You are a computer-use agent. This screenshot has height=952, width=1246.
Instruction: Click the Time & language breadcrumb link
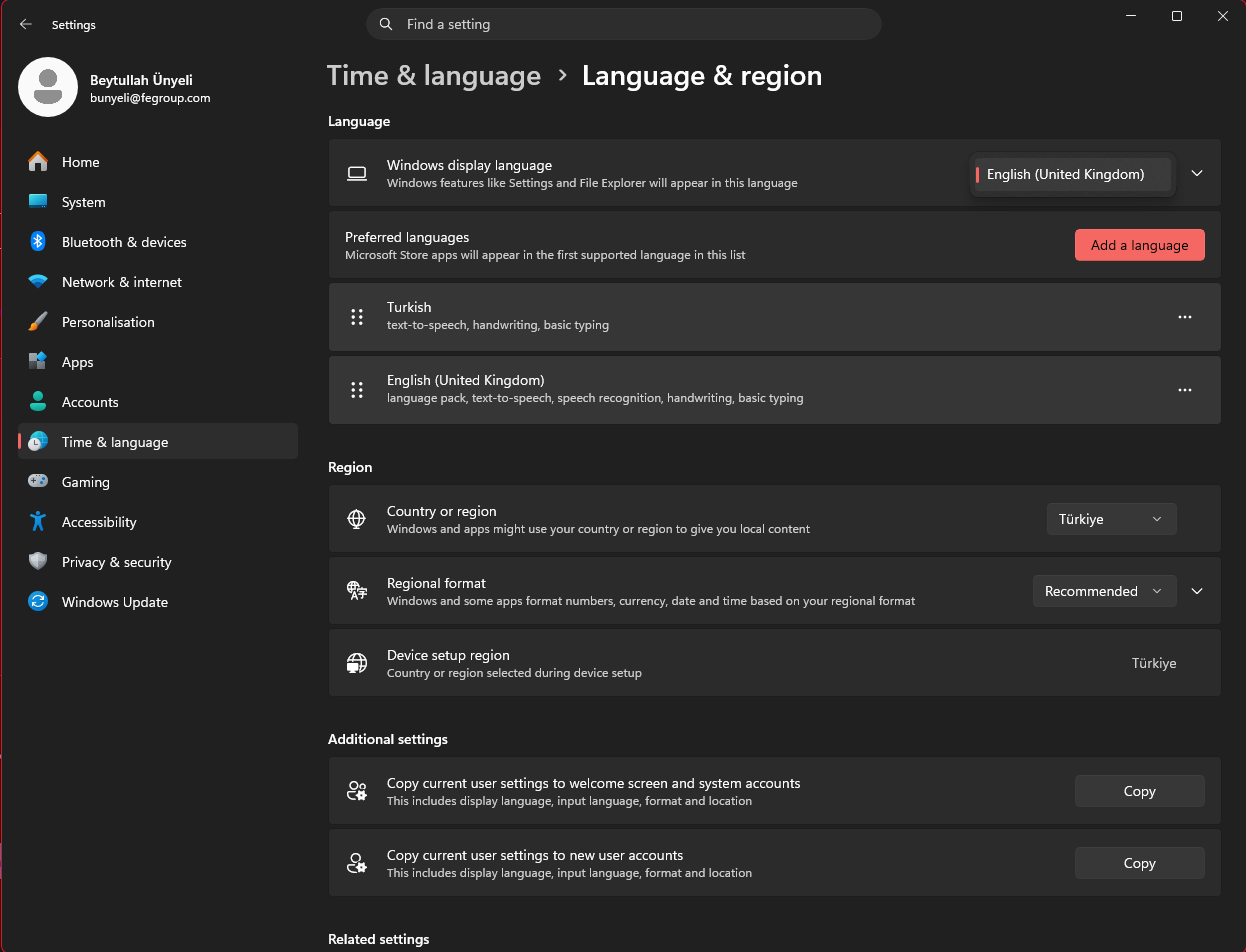click(x=434, y=76)
